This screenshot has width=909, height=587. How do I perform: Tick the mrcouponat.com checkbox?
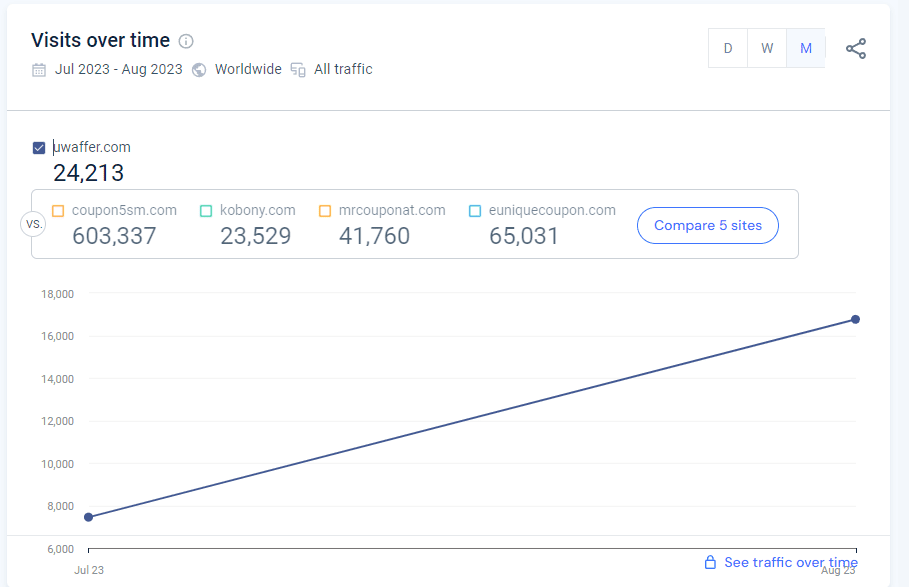325,211
